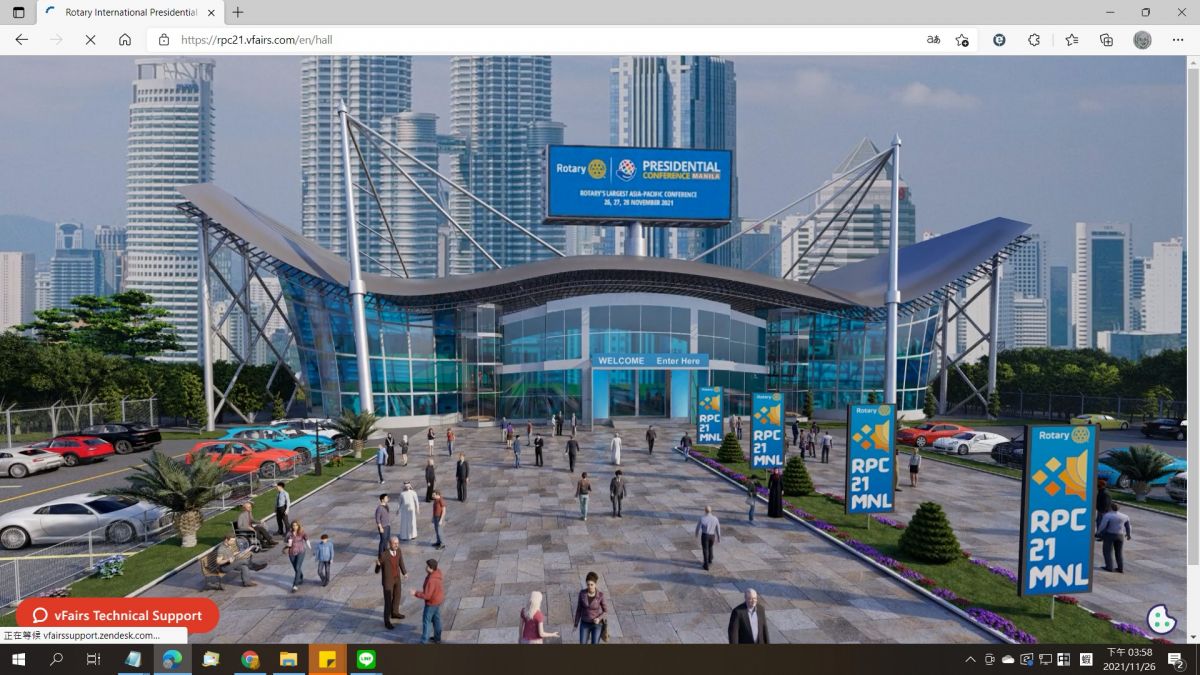Screen dimensions: 1200x675
Task: Go back to the previous page
Action: pos(21,40)
